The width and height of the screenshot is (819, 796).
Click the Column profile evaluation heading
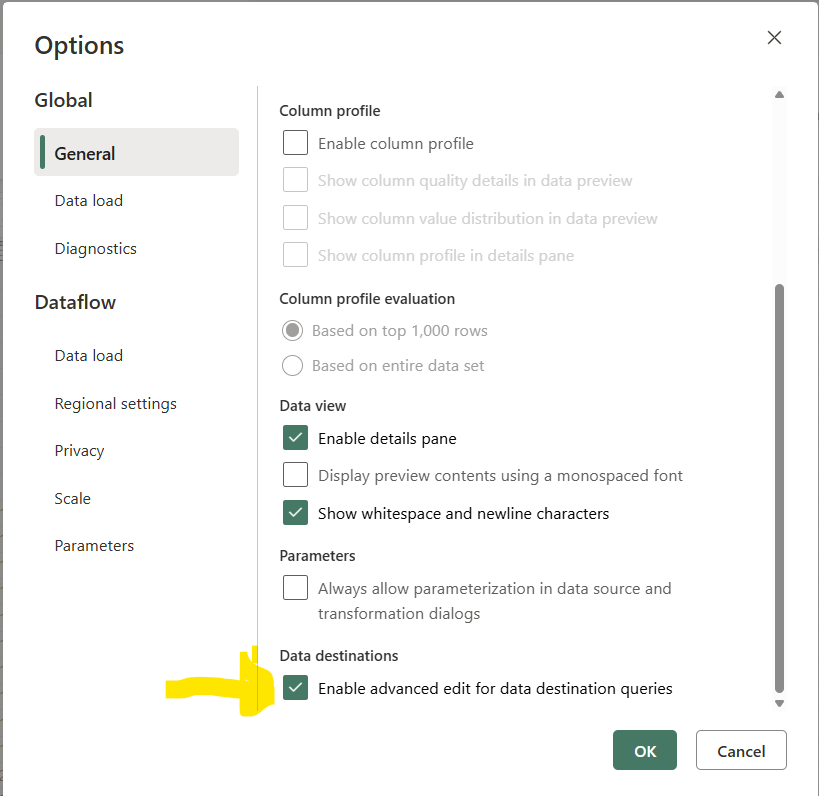point(367,299)
